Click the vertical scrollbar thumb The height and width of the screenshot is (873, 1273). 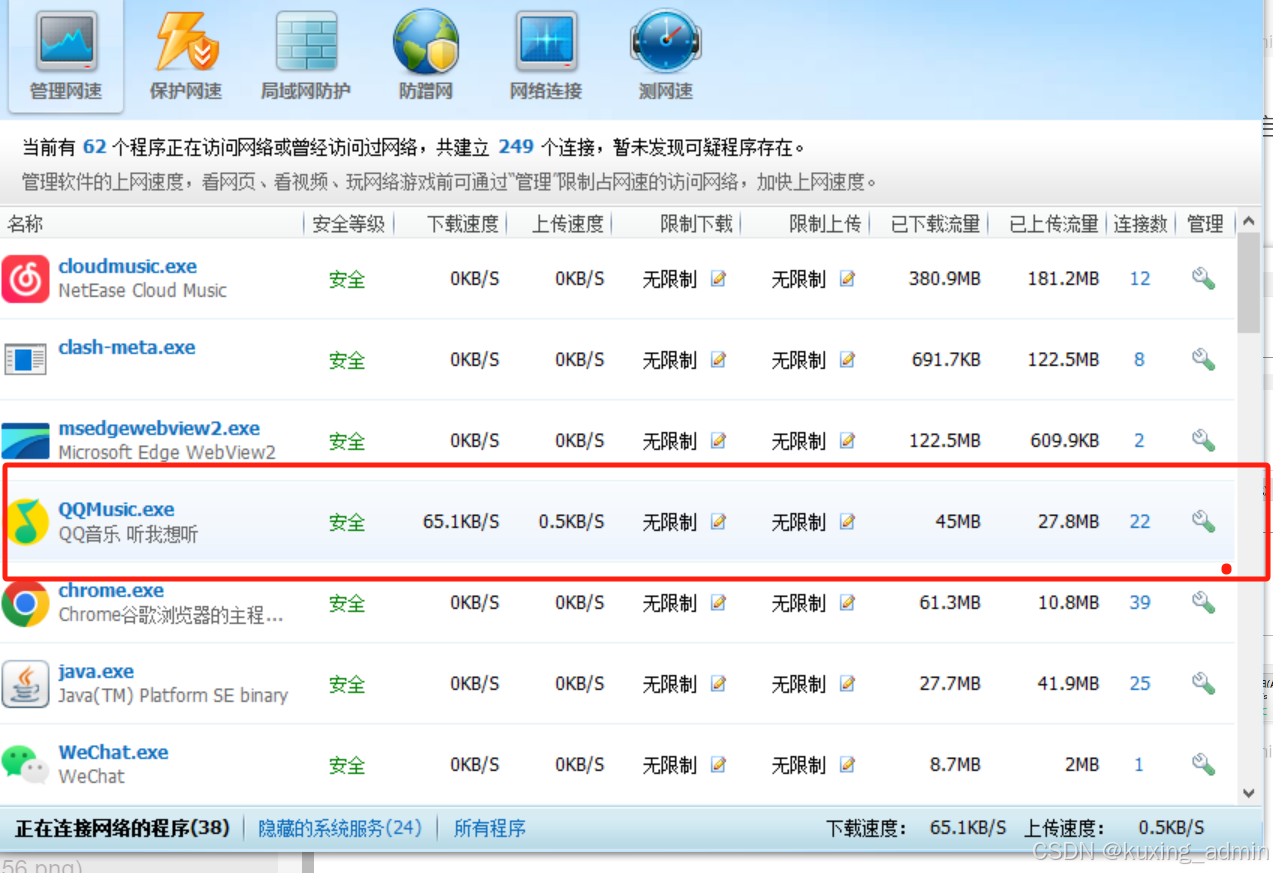[1249, 284]
